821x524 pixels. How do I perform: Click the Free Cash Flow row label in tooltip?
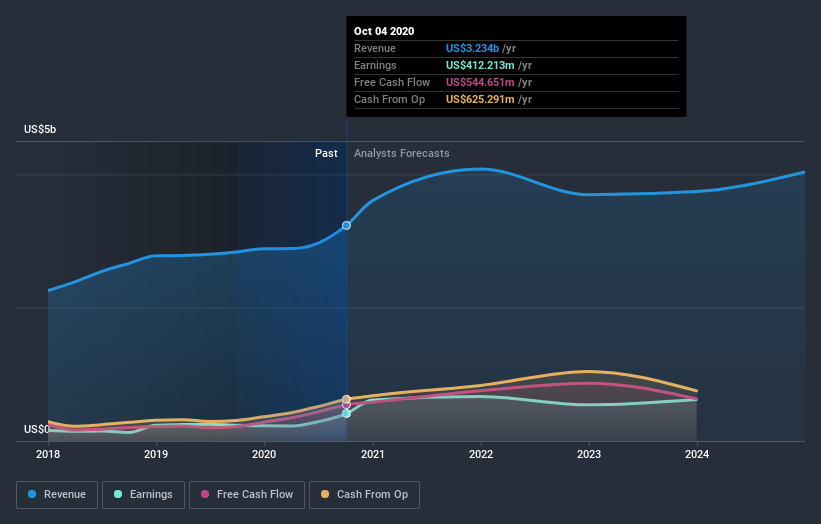(x=392, y=82)
